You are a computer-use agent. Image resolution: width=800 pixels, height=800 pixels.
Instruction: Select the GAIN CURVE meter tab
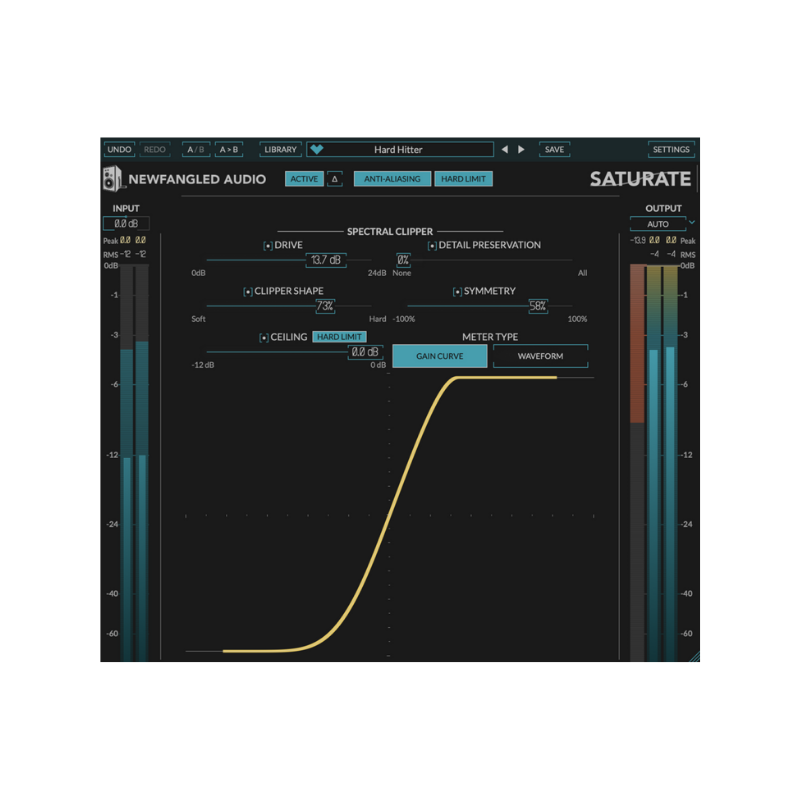(x=438, y=355)
